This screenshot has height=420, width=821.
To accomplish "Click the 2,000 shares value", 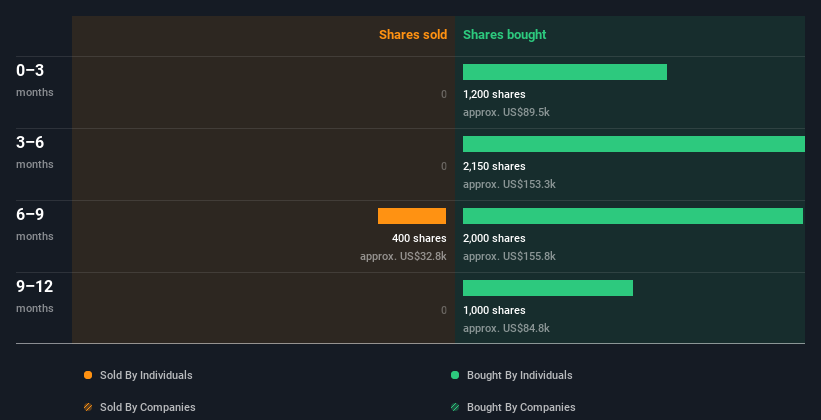I will [494, 238].
